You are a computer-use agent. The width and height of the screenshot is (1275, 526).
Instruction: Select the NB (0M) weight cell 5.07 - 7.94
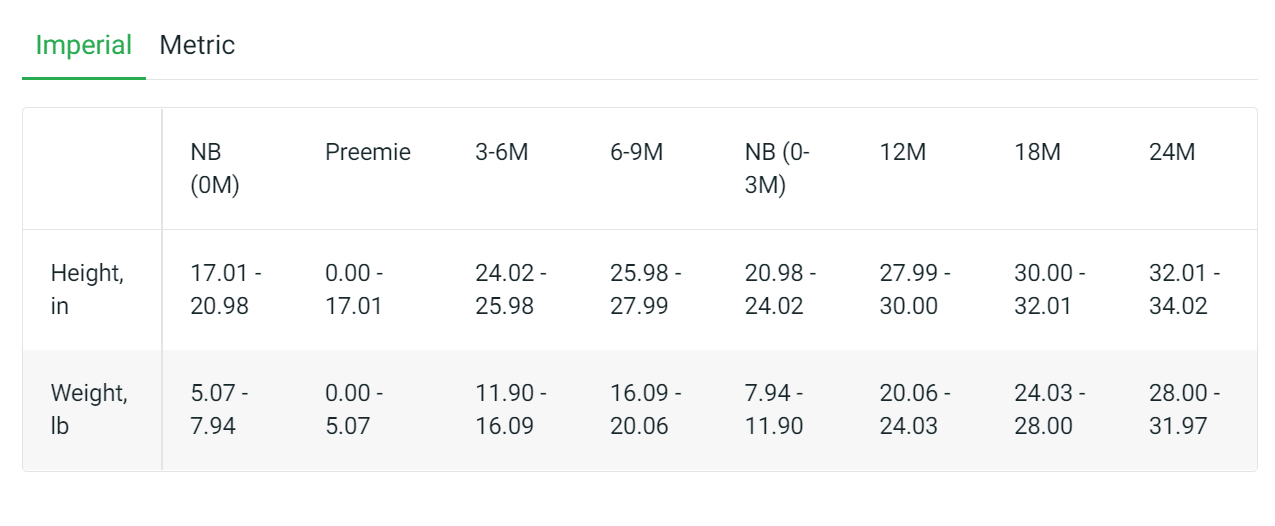click(x=219, y=409)
